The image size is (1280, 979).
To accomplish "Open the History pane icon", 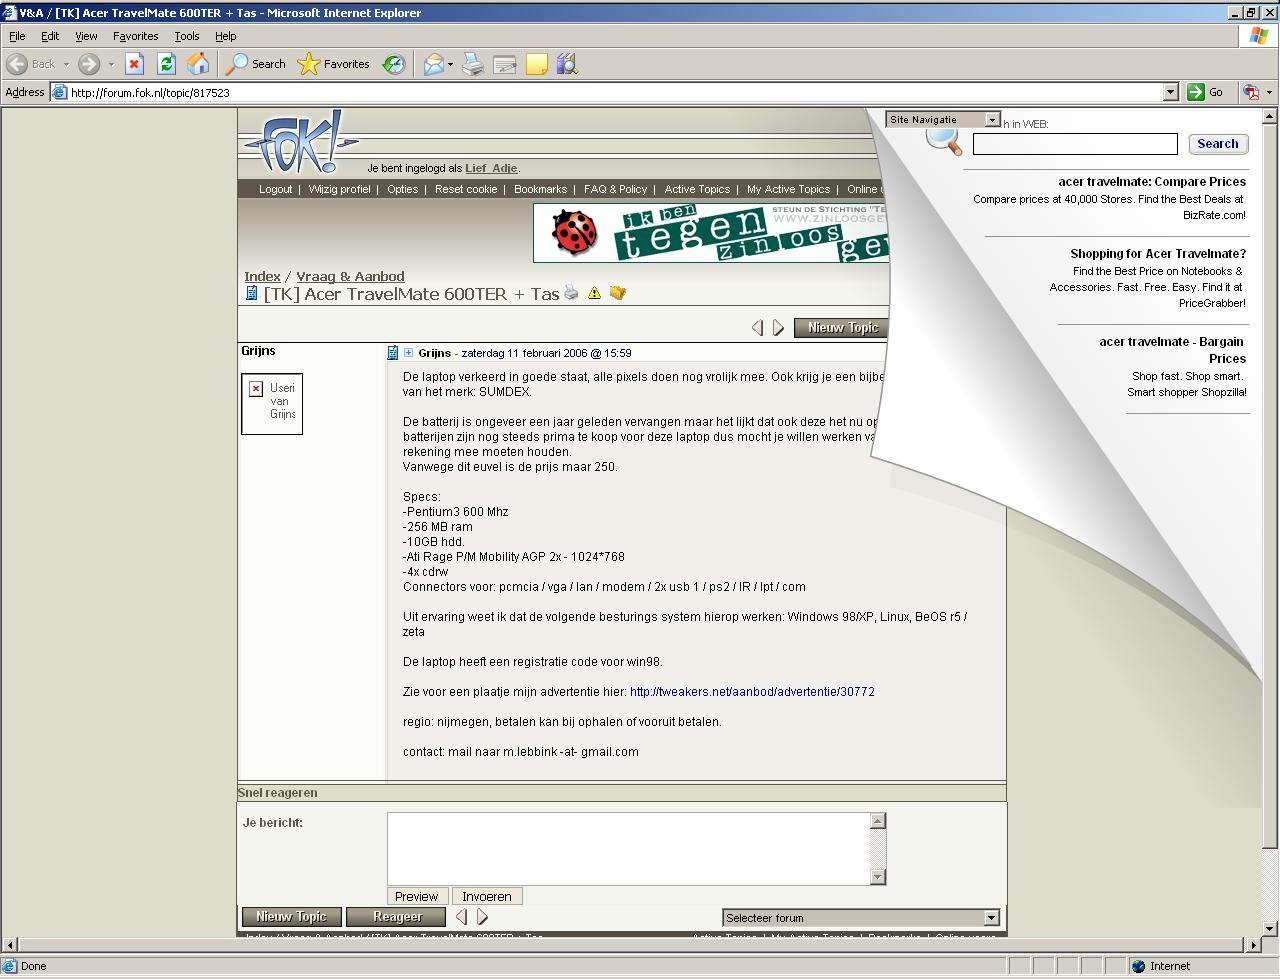I will click(x=394, y=64).
